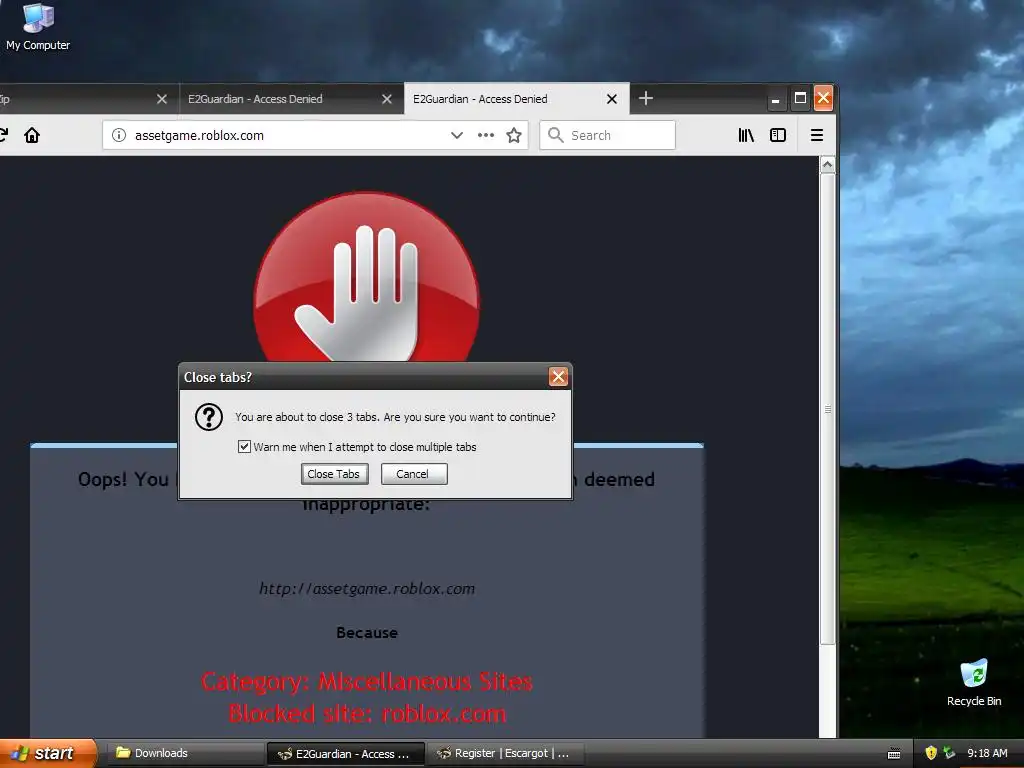This screenshot has width=1024, height=768.
Task: Click the 'Because' text on blocked page
Action: (x=367, y=633)
